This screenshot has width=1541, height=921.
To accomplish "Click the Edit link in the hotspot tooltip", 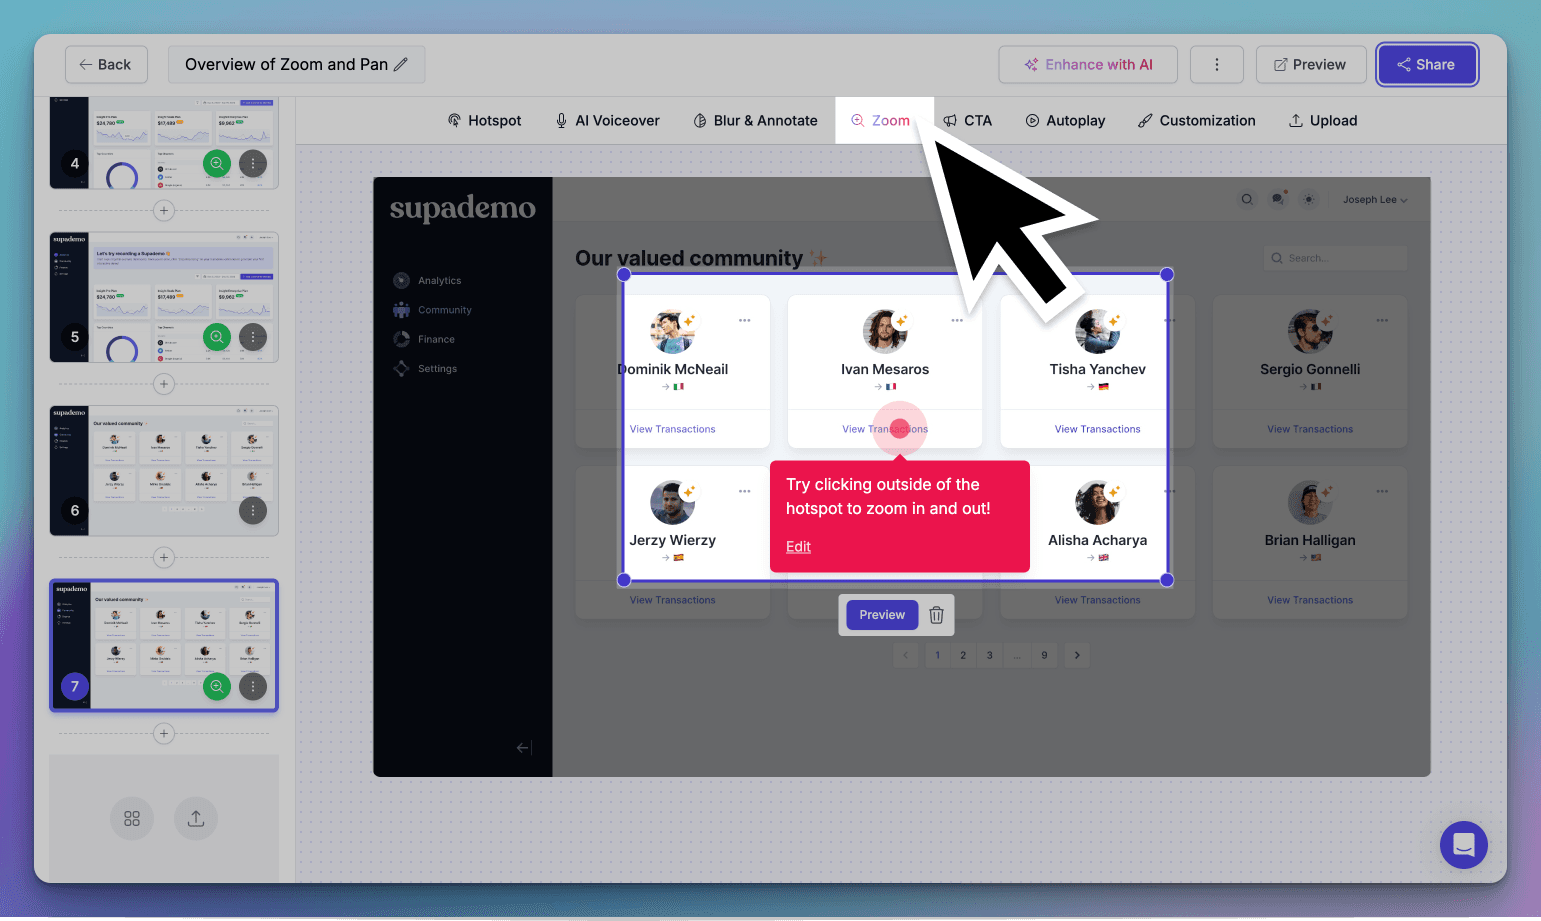I will point(798,546).
